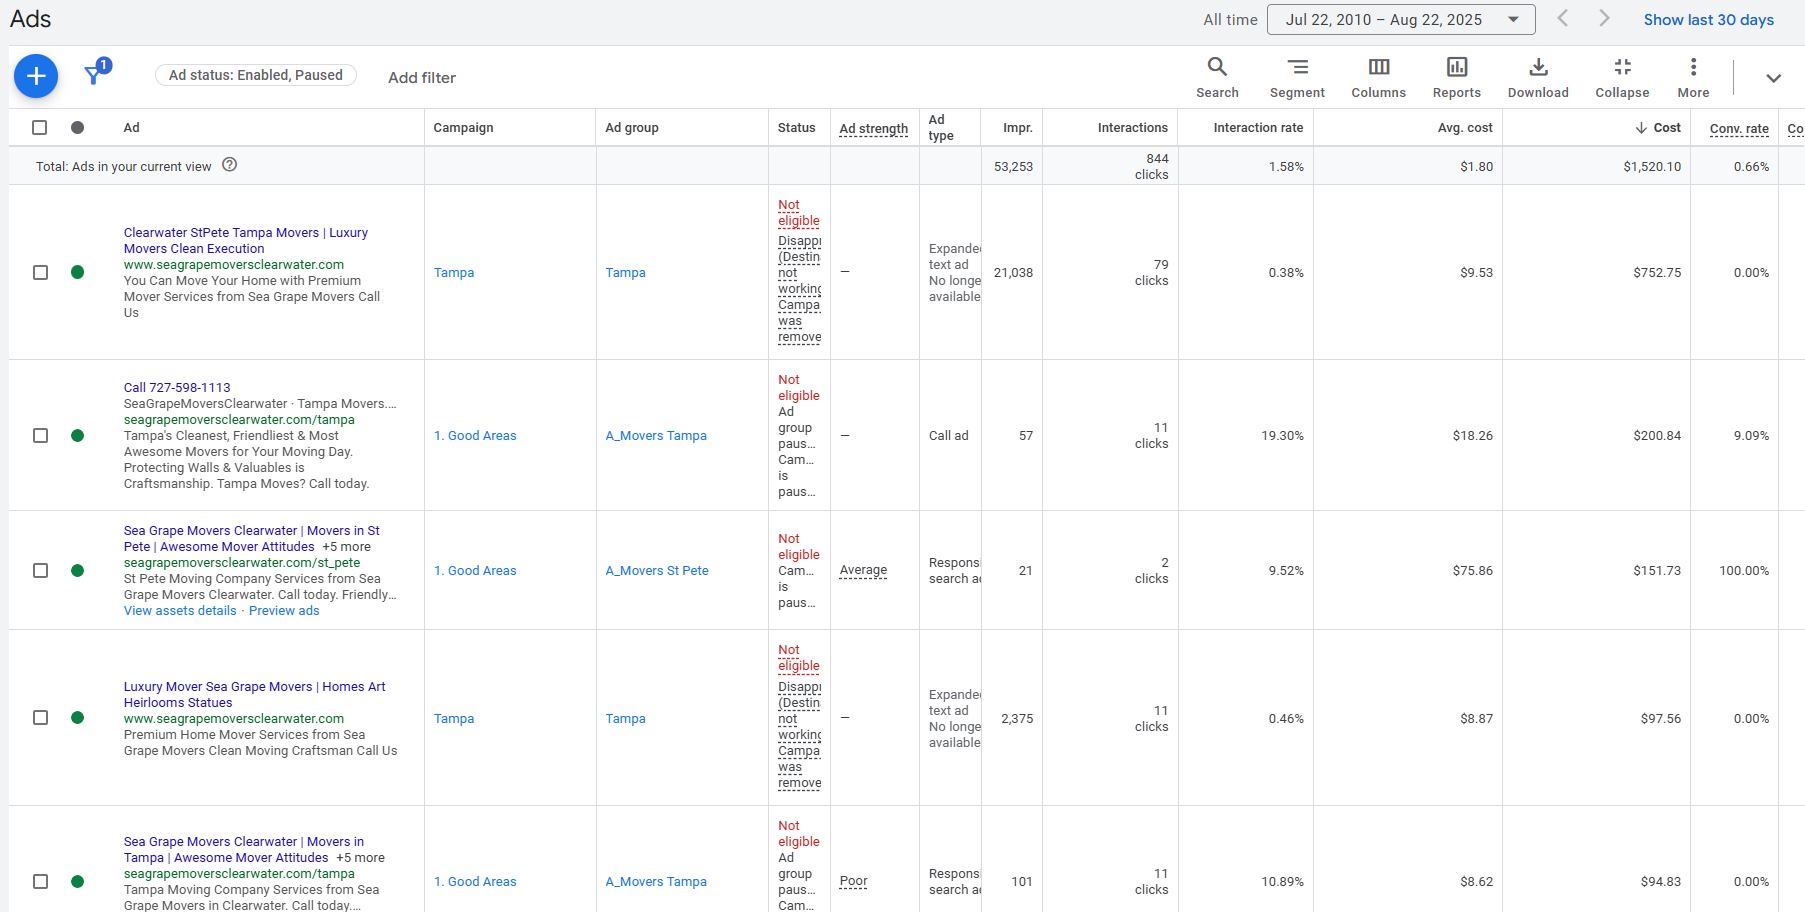Click the Status column header

(796, 127)
